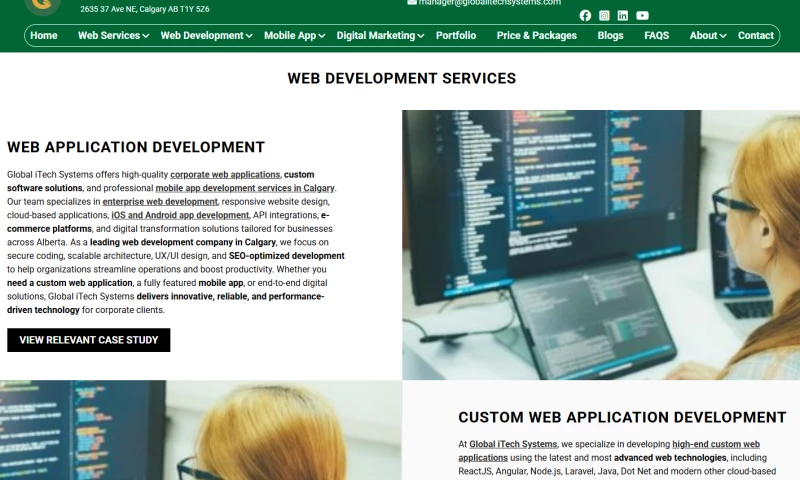The image size is (800, 480).
Task: Expand the Mobile App dropdown
Action: (294, 35)
